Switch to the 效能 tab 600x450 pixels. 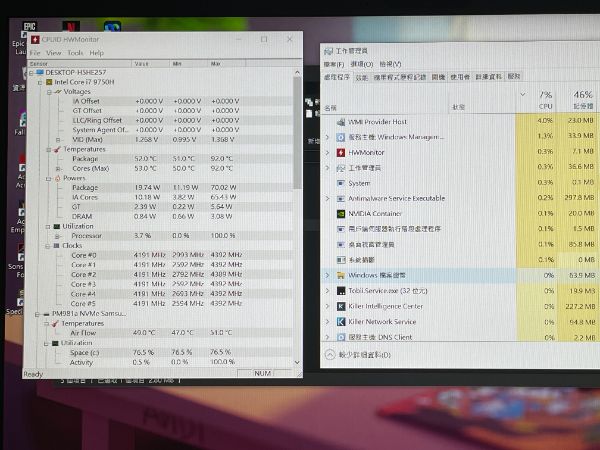coord(362,77)
